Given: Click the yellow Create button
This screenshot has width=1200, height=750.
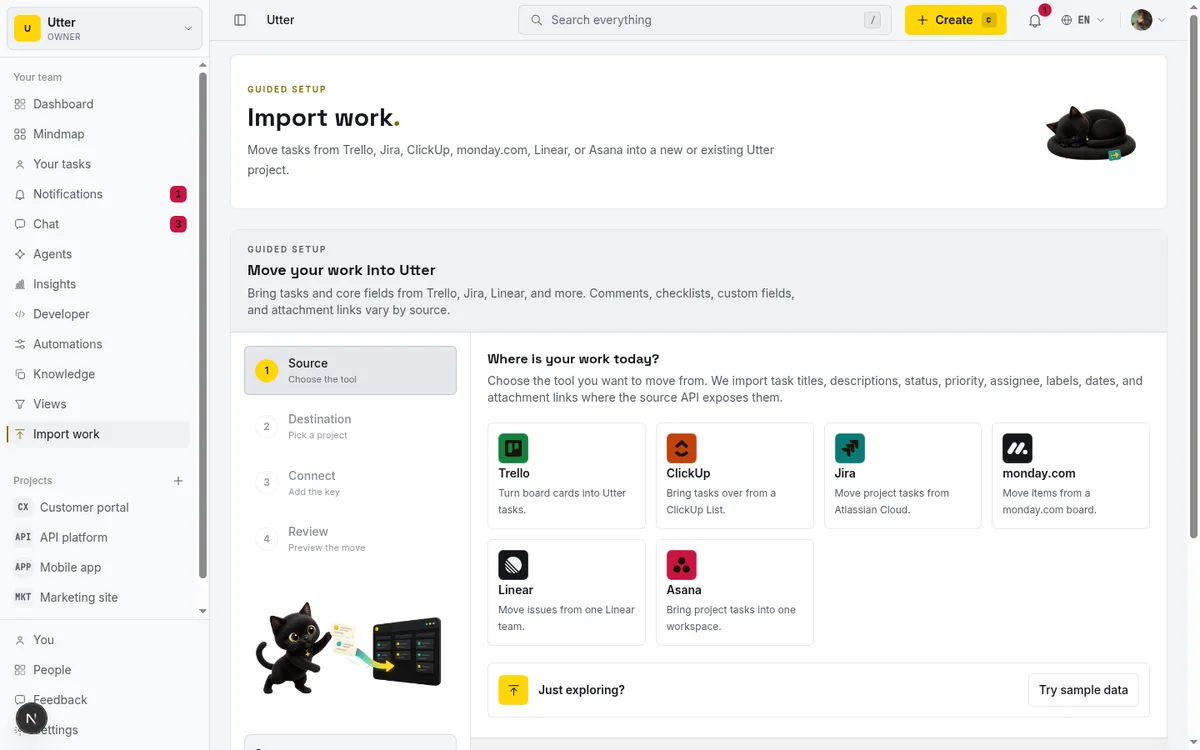Looking at the screenshot, I should point(955,20).
